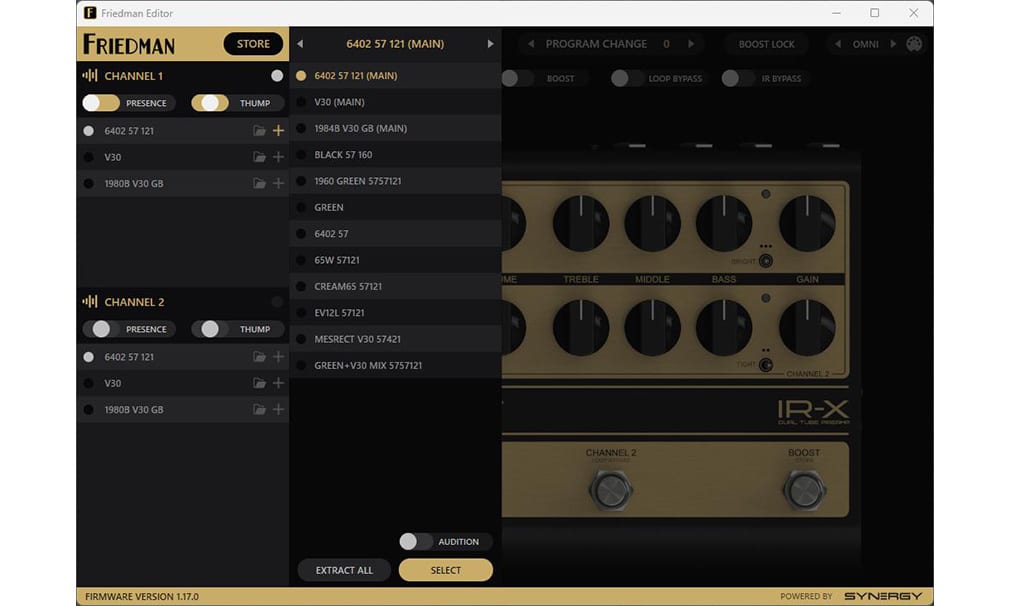Toggle Channel 1 Thump switch
Screen dimensions: 1010x606
click(x=210, y=103)
